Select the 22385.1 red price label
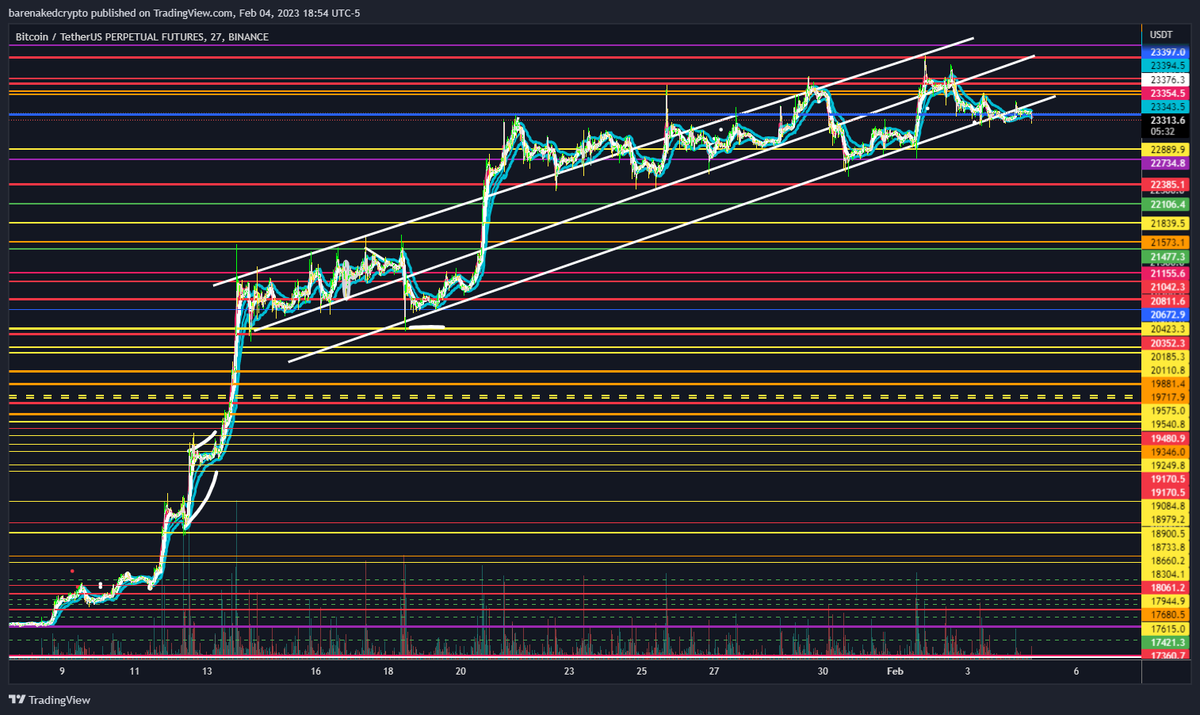 pos(1167,185)
